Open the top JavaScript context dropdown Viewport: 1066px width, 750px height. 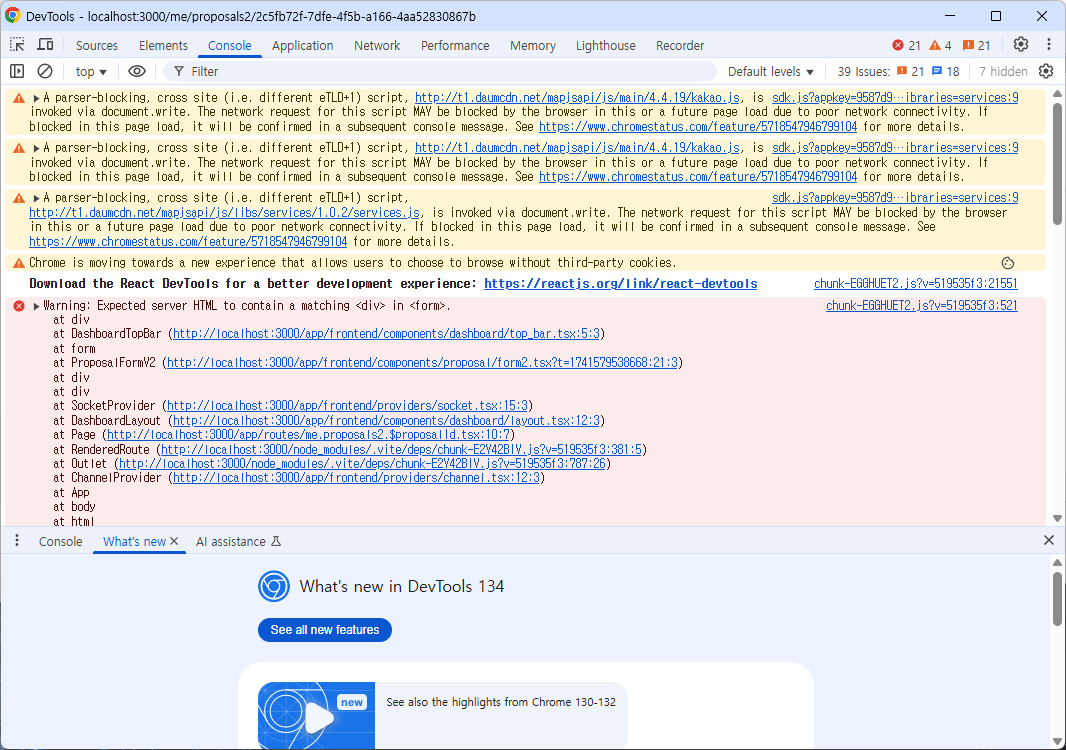[91, 71]
